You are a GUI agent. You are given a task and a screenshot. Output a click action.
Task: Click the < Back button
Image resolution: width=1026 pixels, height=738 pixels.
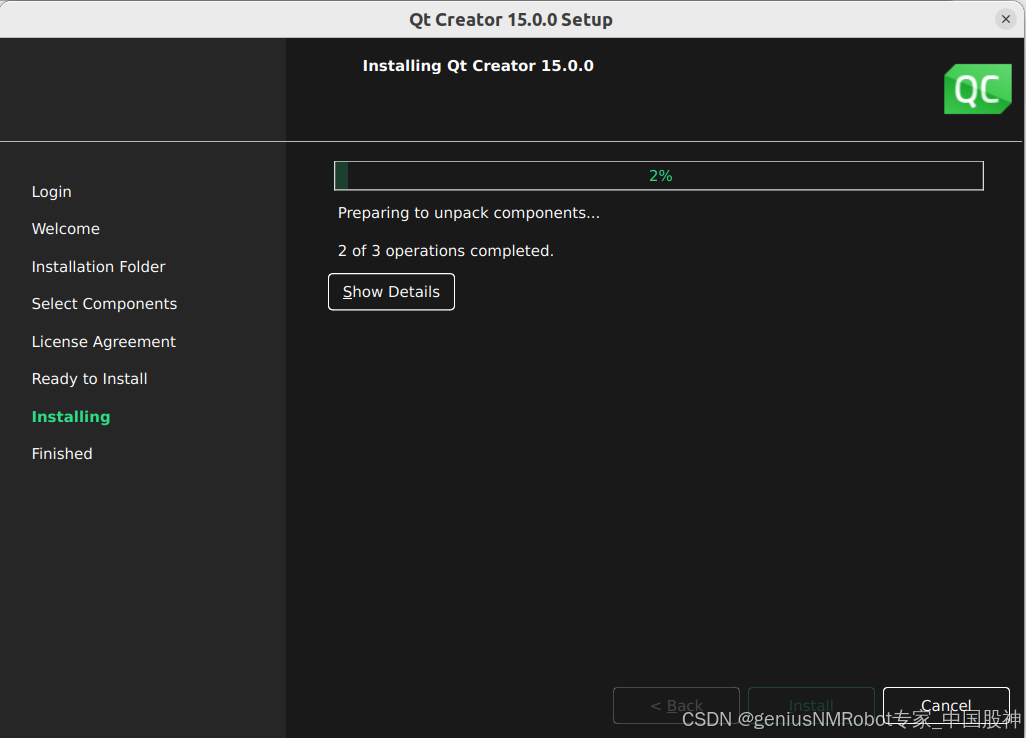pyautogui.click(x=676, y=705)
